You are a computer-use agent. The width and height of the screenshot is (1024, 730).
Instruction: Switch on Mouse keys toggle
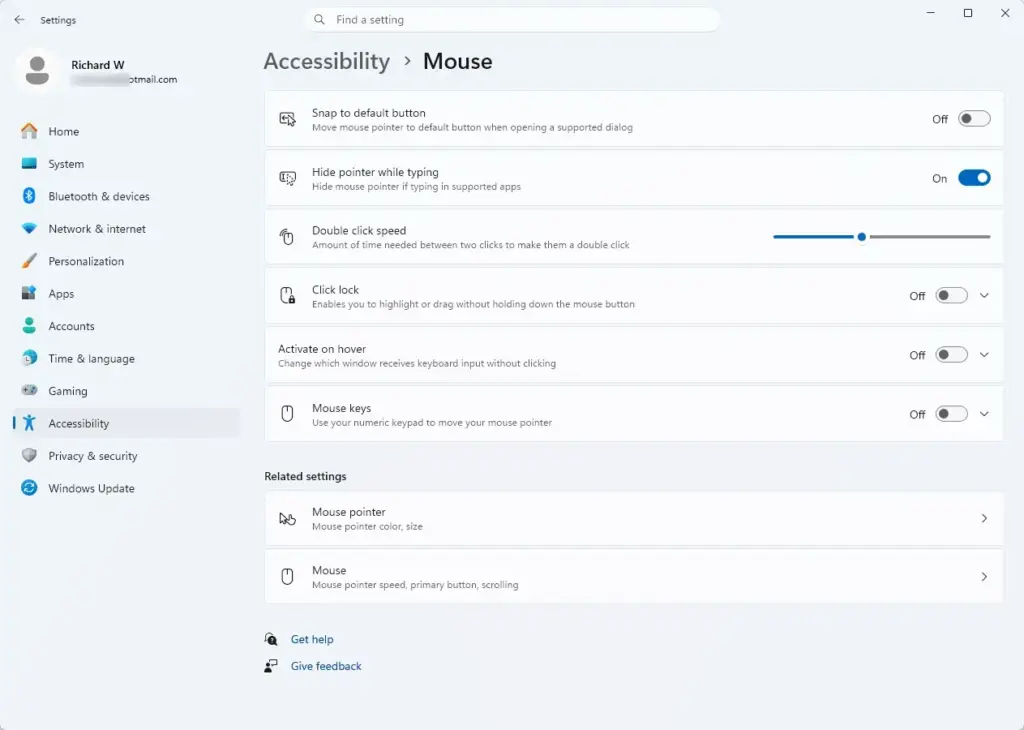tap(951, 414)
